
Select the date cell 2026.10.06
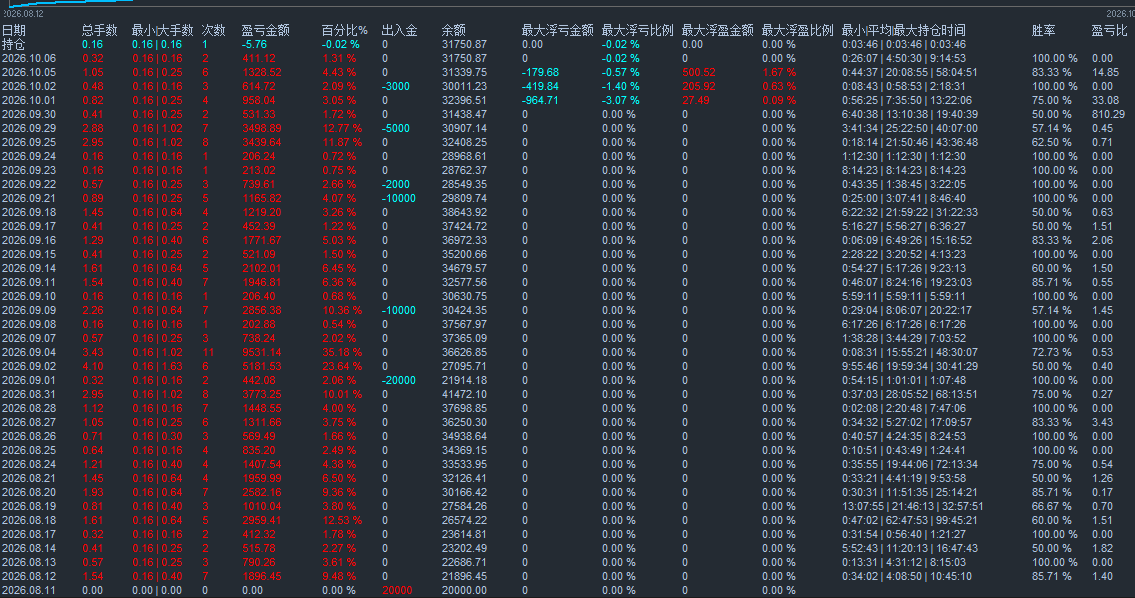(x=29, y=59)
